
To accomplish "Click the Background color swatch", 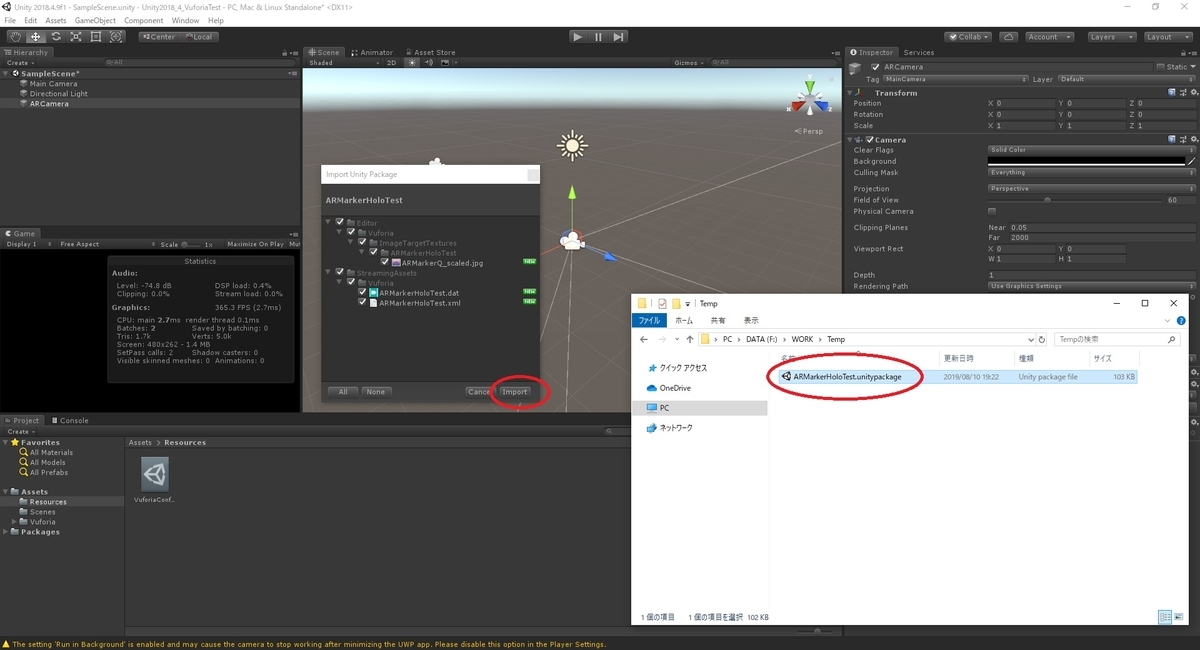I will tap(1086, 161).
